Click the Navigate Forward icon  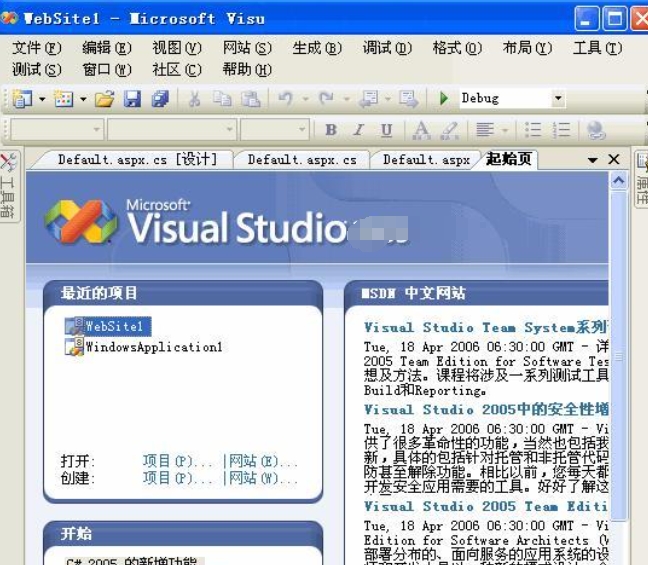tap(409, 99)
